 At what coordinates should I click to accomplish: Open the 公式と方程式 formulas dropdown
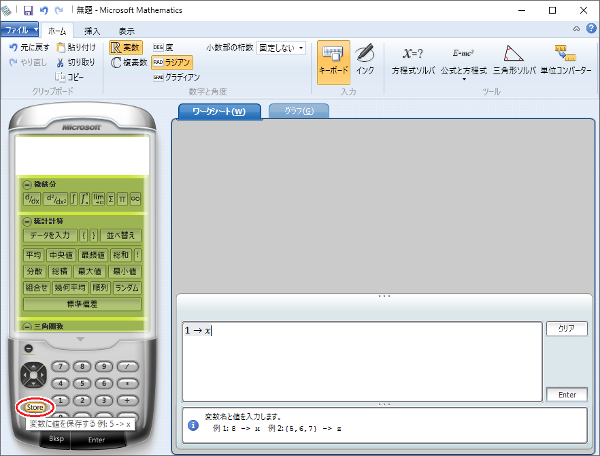(464, 61)
